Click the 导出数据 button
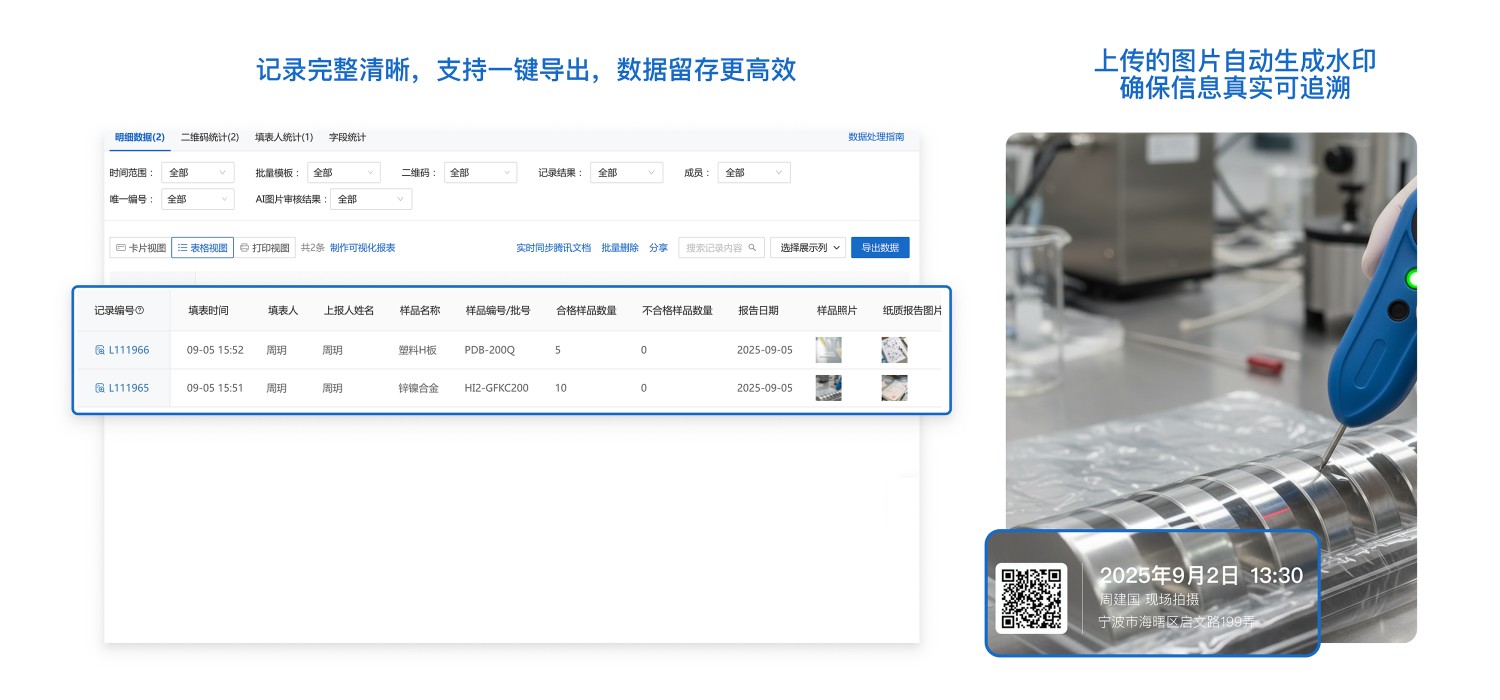This screenshot has width=1500, height=700. click(x=880, y=248)
